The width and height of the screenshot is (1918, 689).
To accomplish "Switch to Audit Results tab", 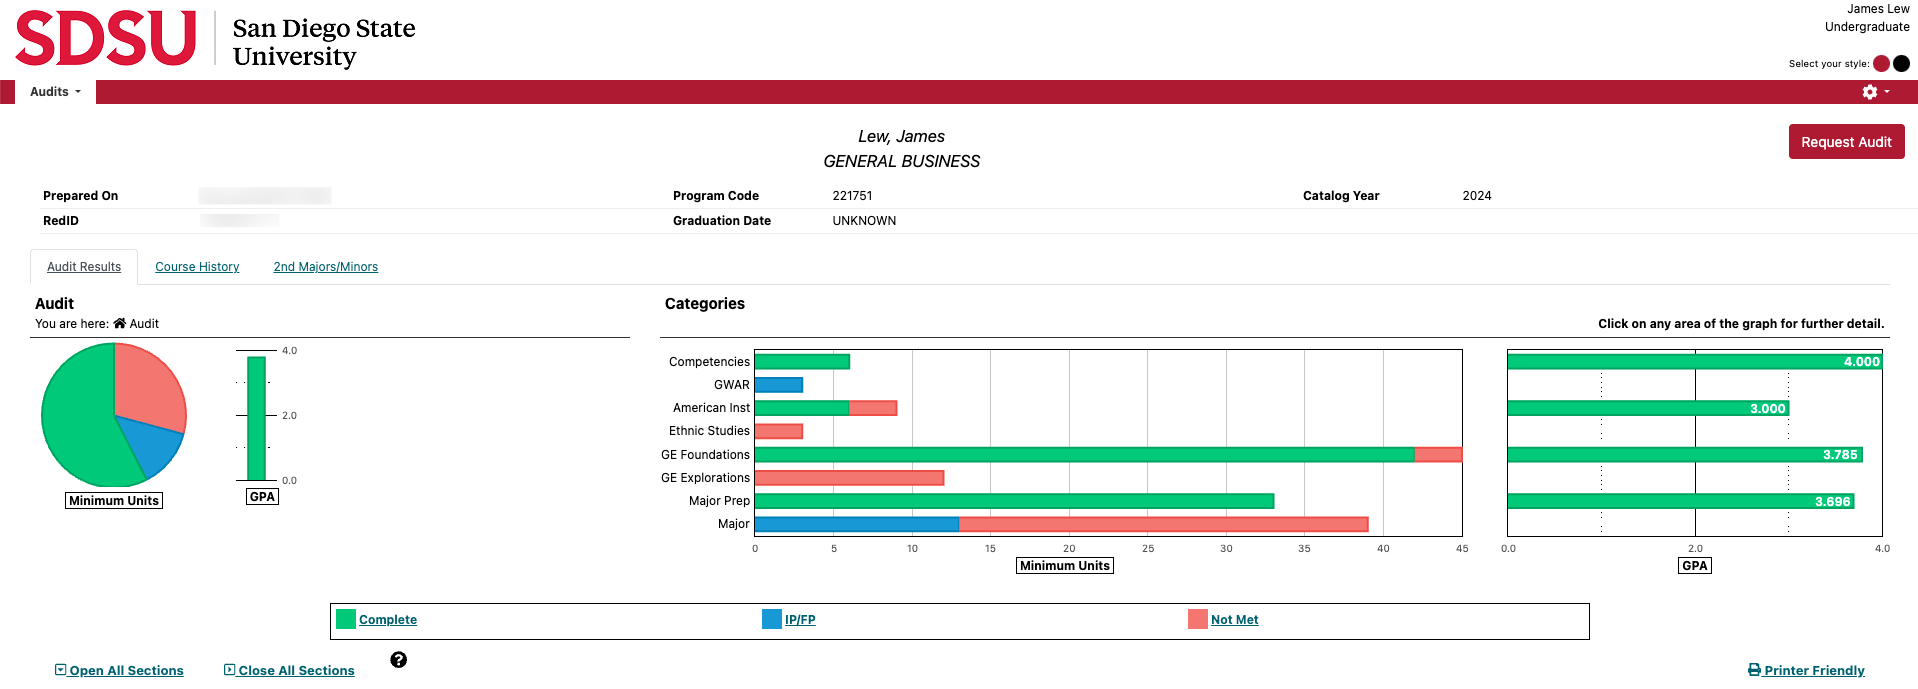I will [84, 267].
